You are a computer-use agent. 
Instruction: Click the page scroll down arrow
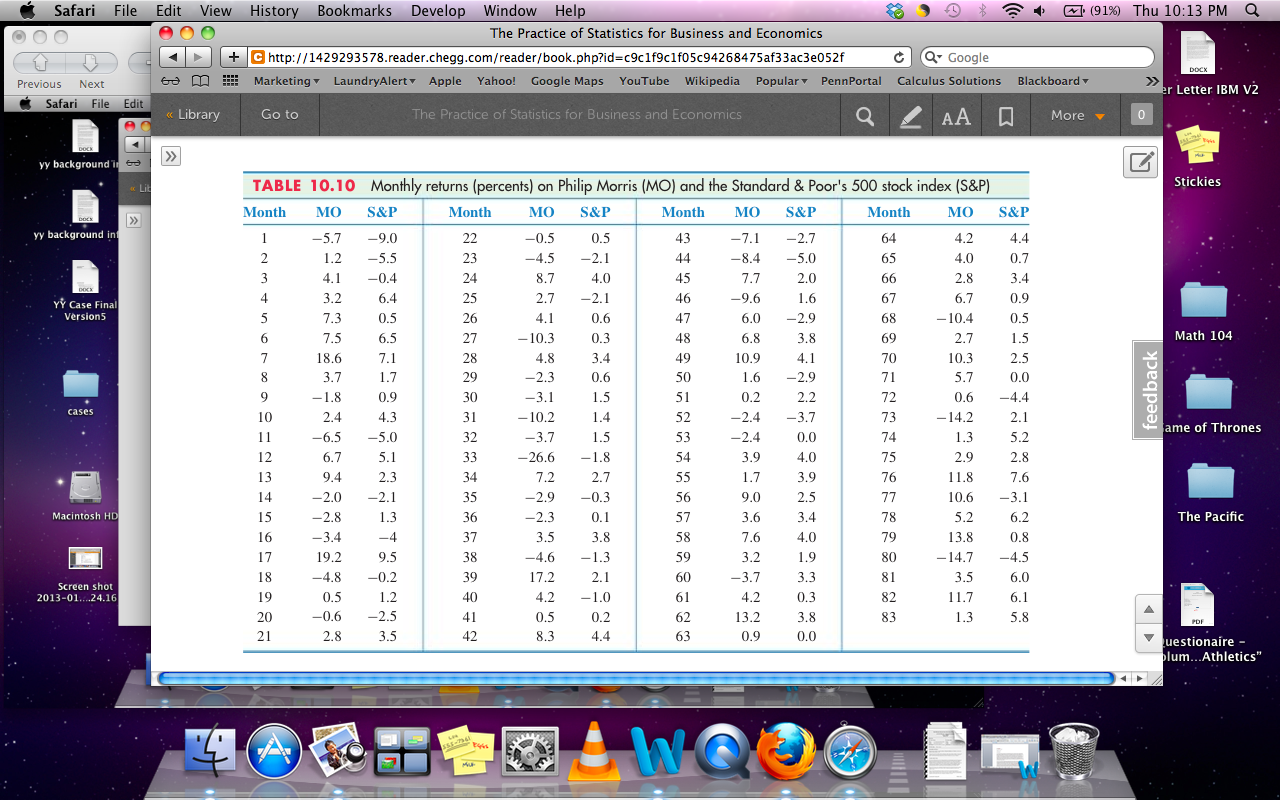1149,638
